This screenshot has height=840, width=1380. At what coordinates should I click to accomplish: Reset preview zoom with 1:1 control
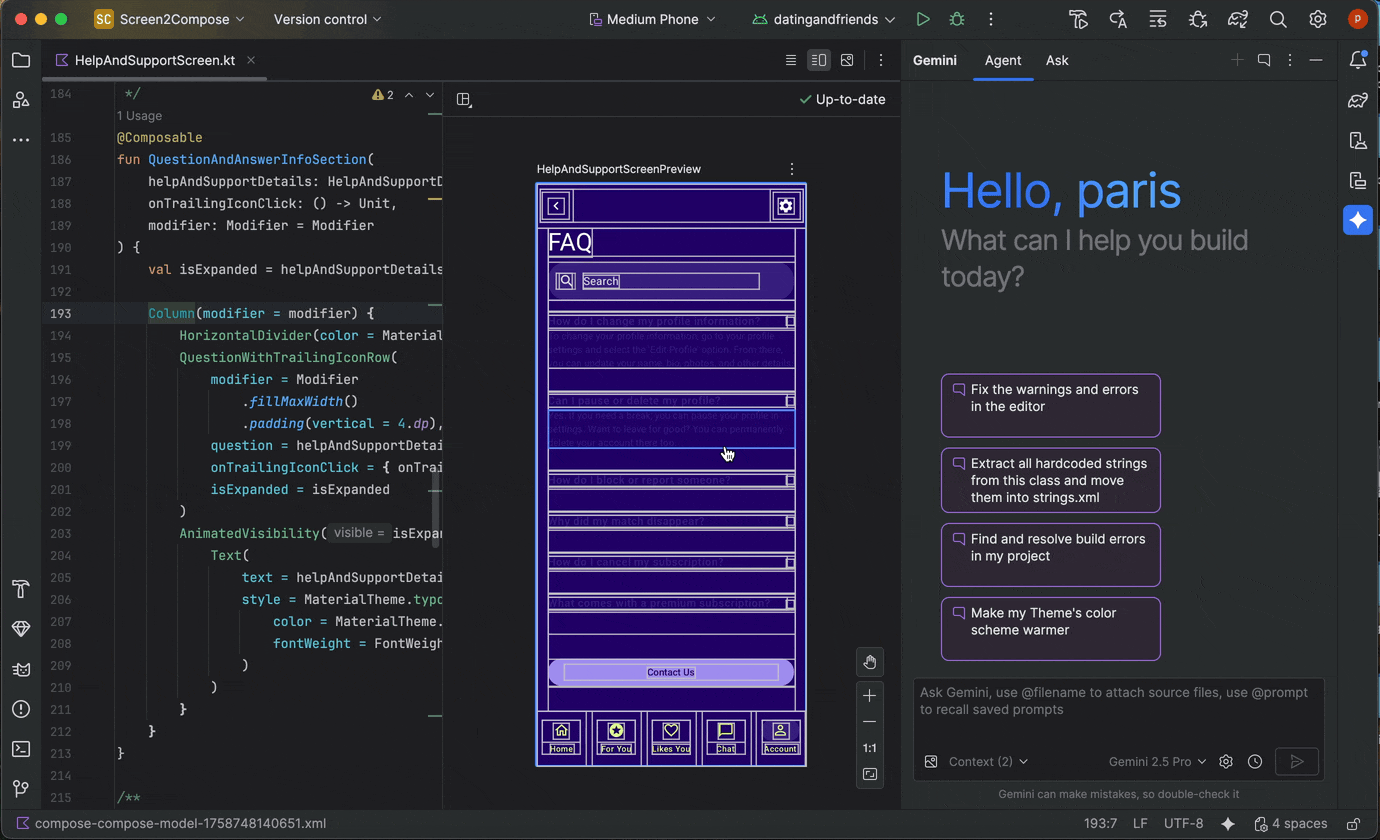pos(869,747)
